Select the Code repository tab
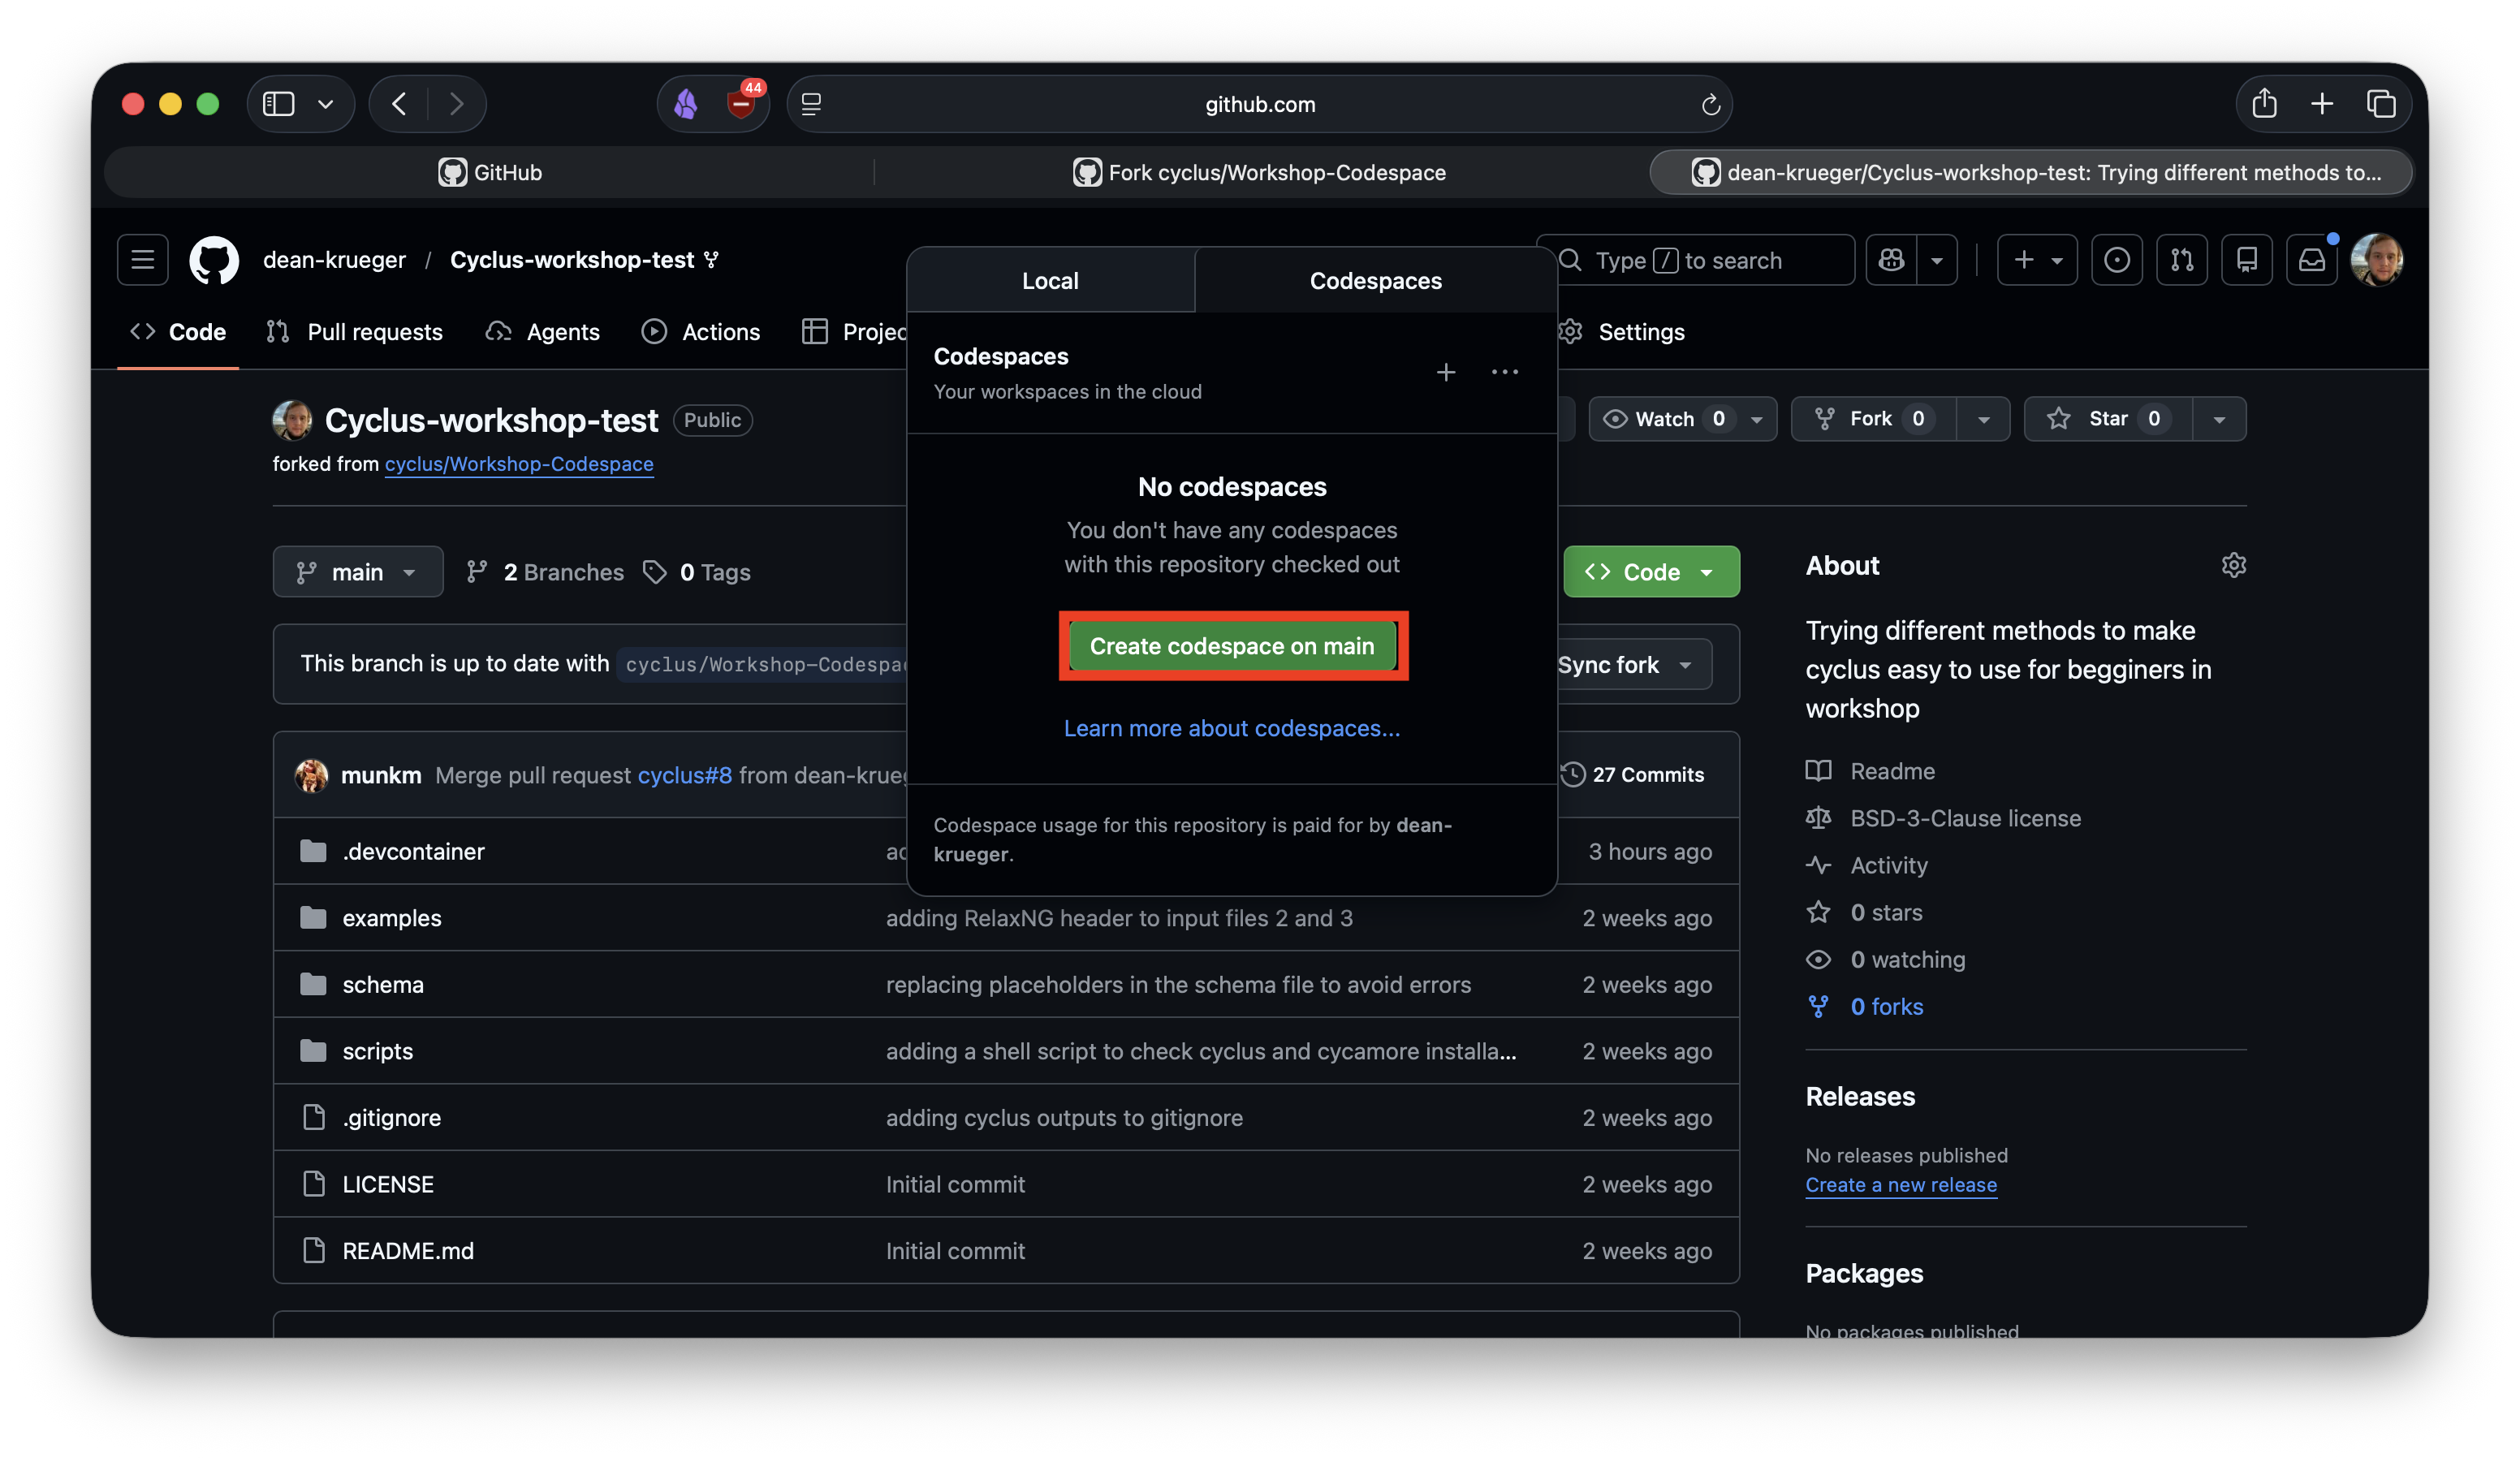 point(178,332)
